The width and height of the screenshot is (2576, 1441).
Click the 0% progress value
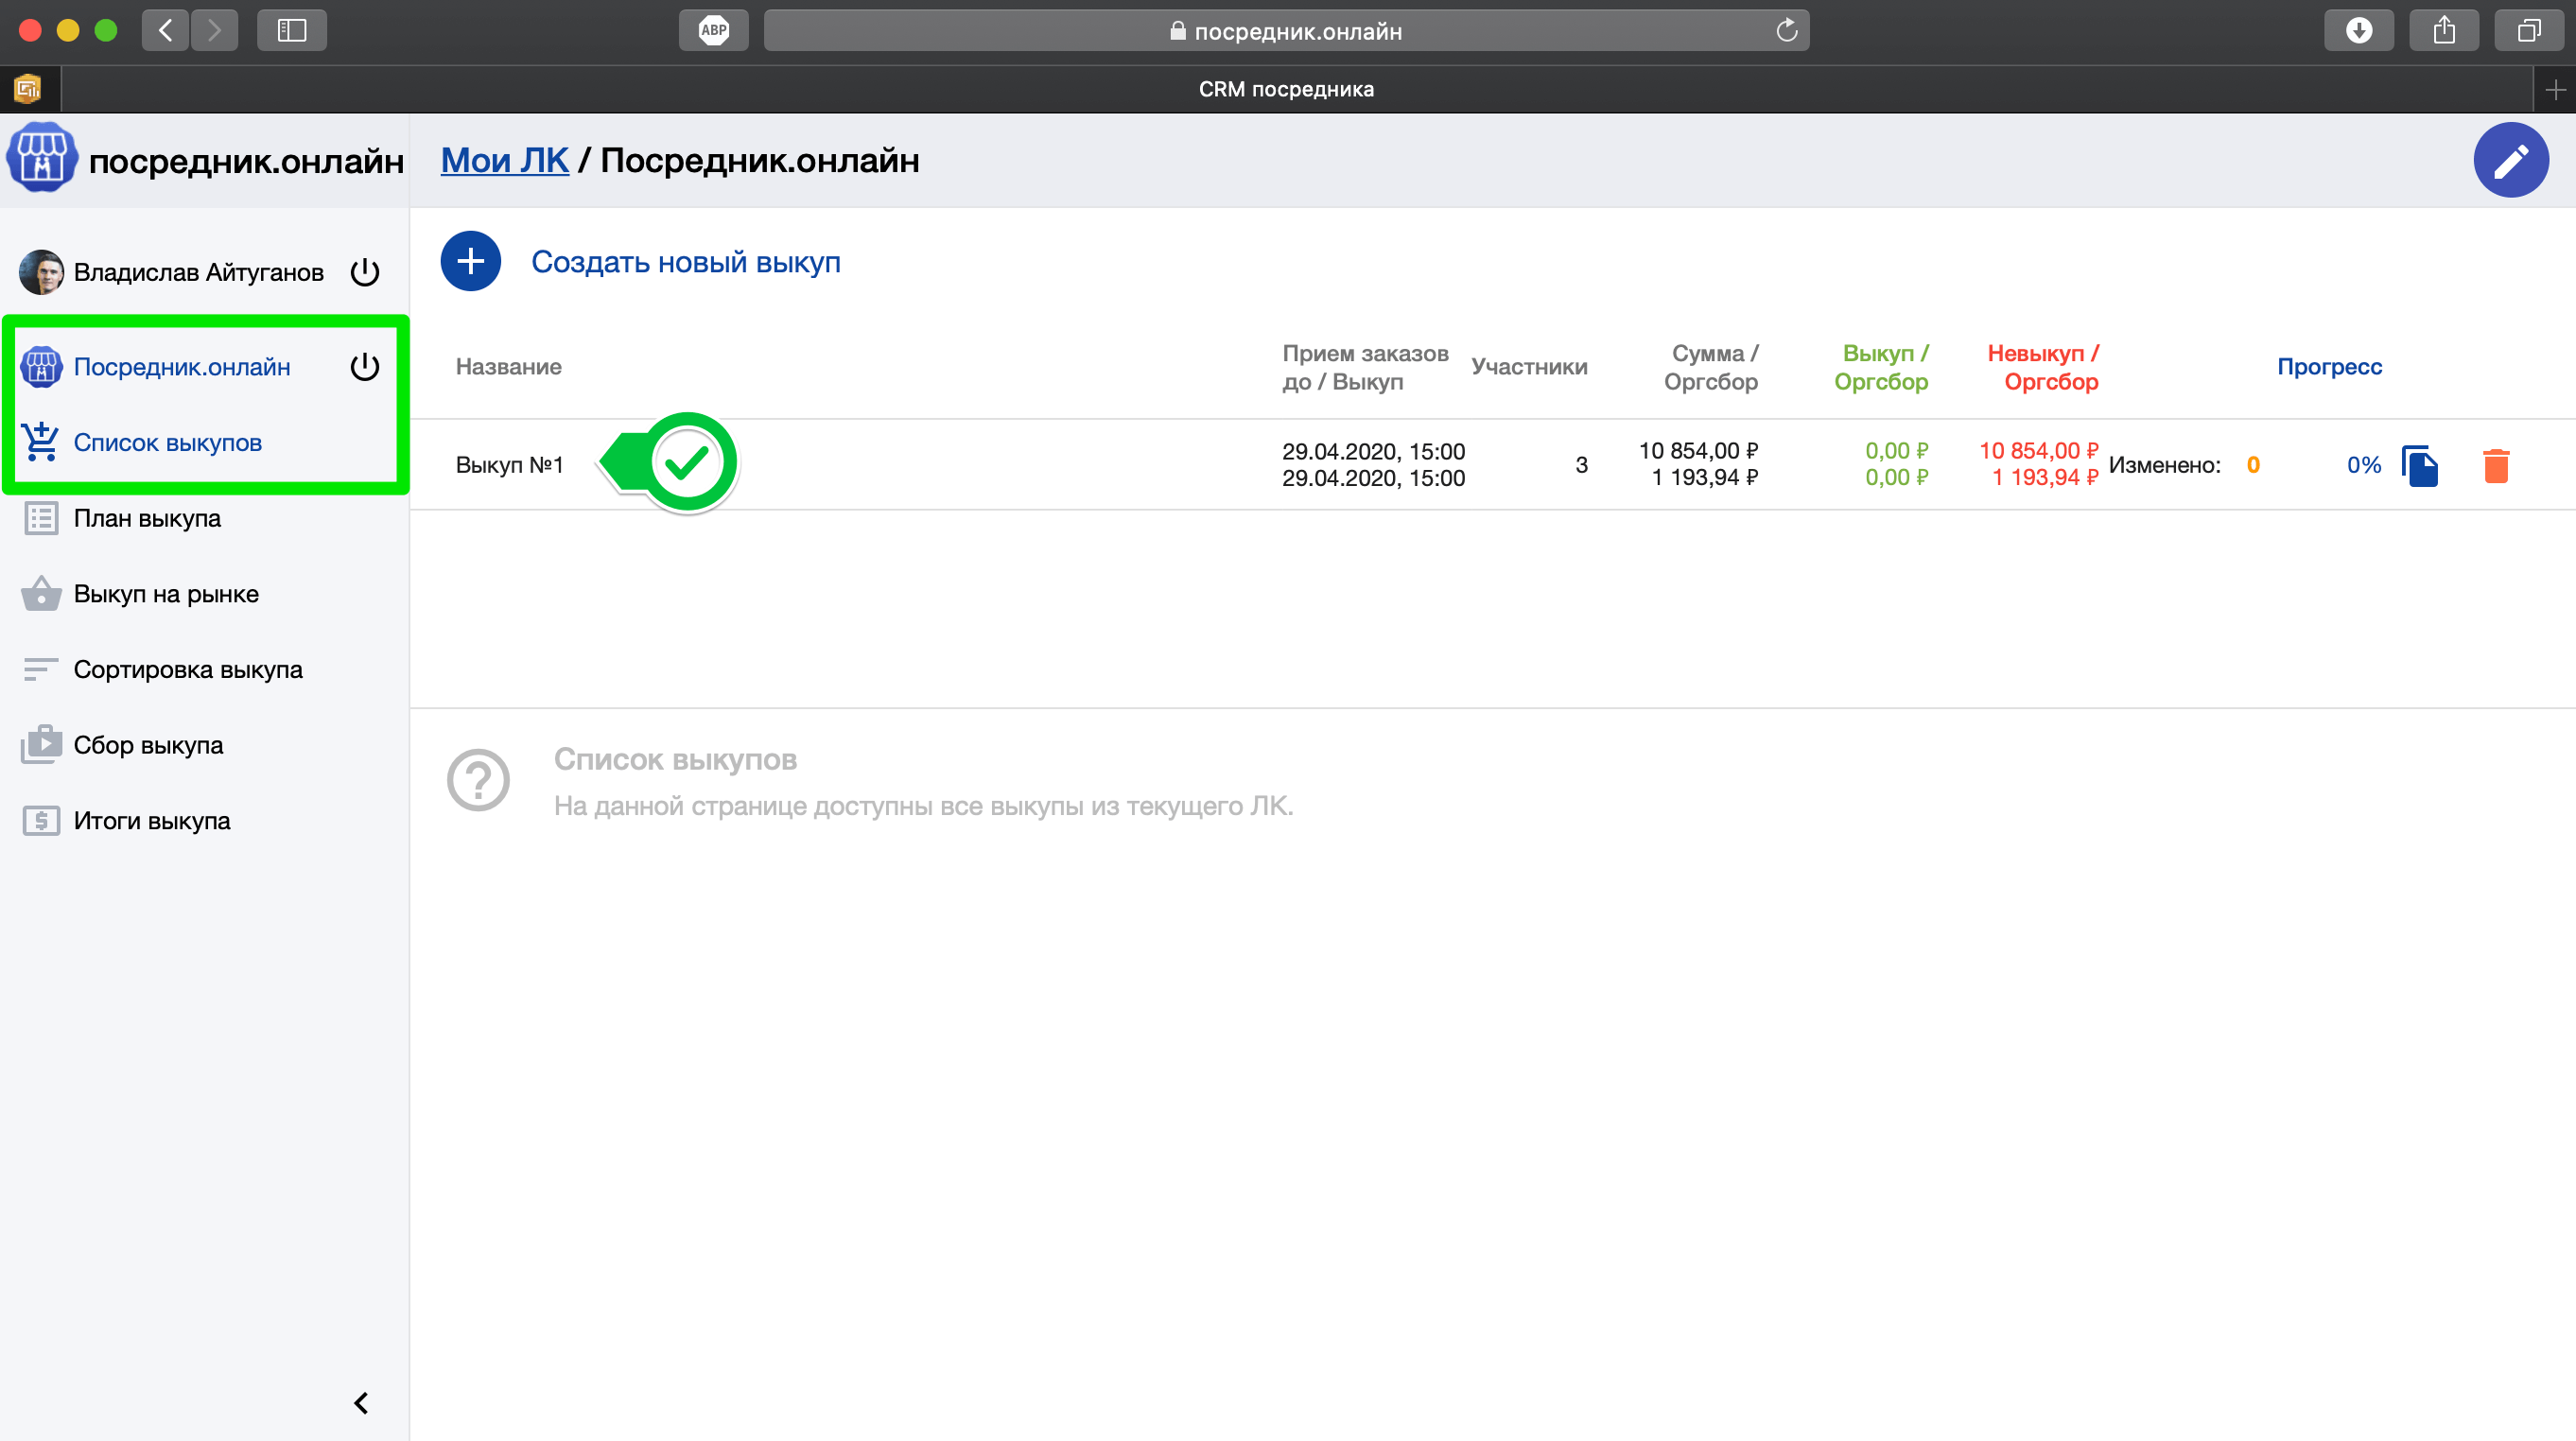coord(2363,465)
